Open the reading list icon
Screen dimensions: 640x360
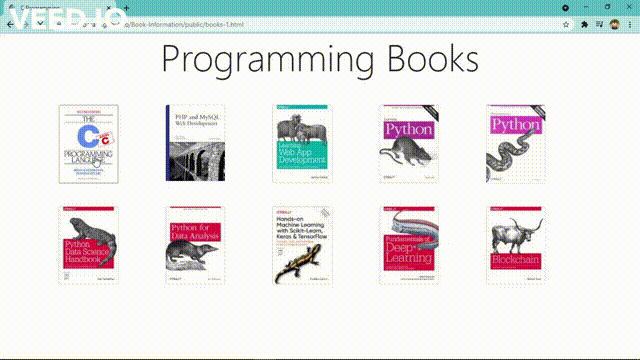coord(599,24)
